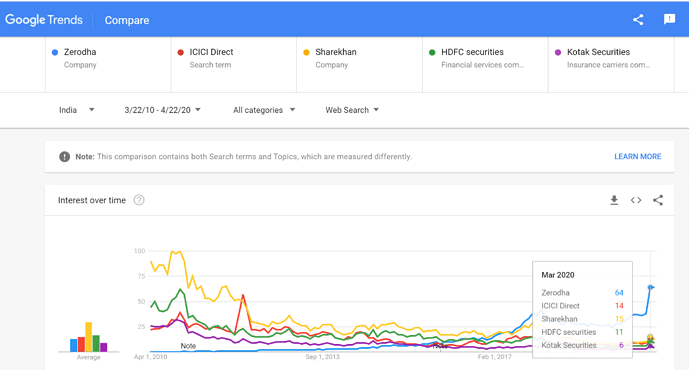This screenshot has width=689, height=370.
Task: Click the exclamation note icon
Action: tap(65, 156)
